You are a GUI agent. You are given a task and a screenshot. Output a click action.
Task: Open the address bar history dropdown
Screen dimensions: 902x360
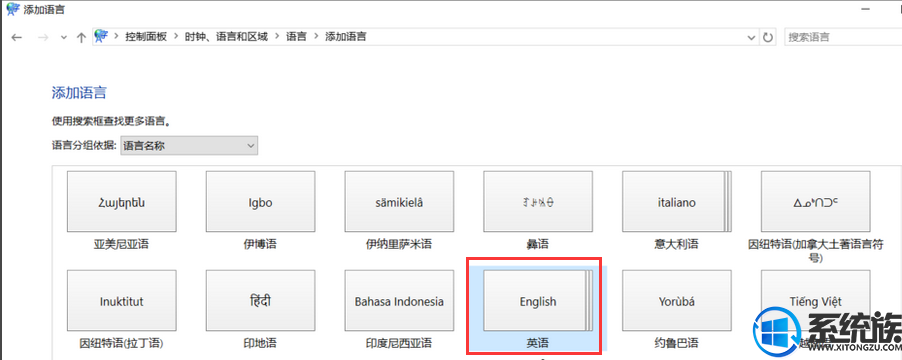pos(751,37)
